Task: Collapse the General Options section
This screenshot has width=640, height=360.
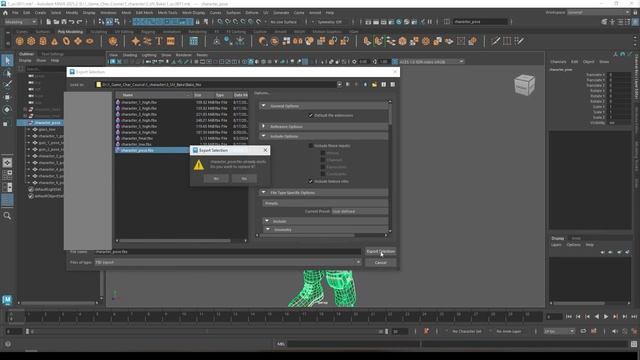Action: point(264,106)
